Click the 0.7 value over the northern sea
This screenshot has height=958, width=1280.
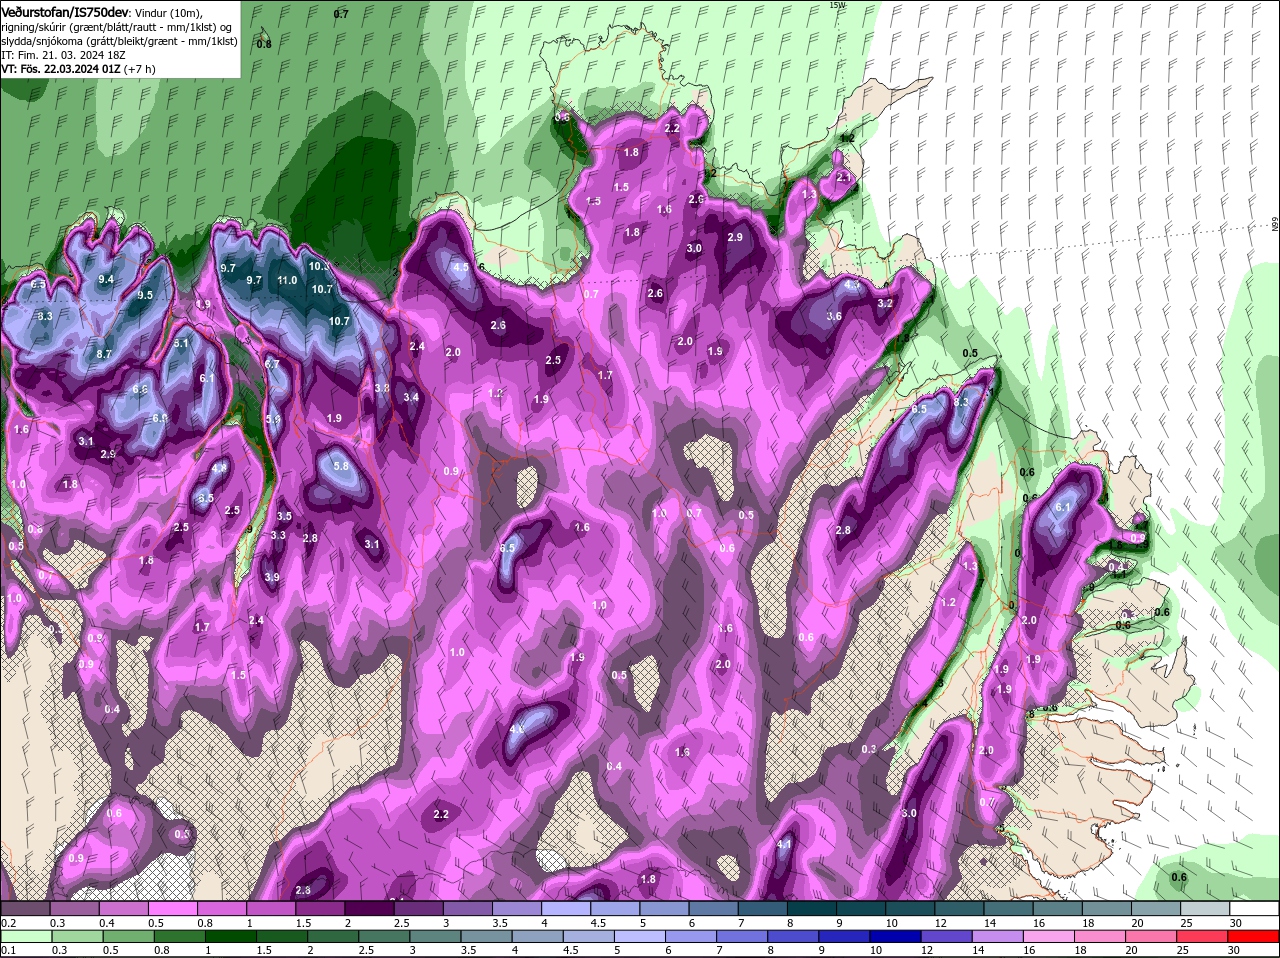pyautogui.click(x=341, y=14)
